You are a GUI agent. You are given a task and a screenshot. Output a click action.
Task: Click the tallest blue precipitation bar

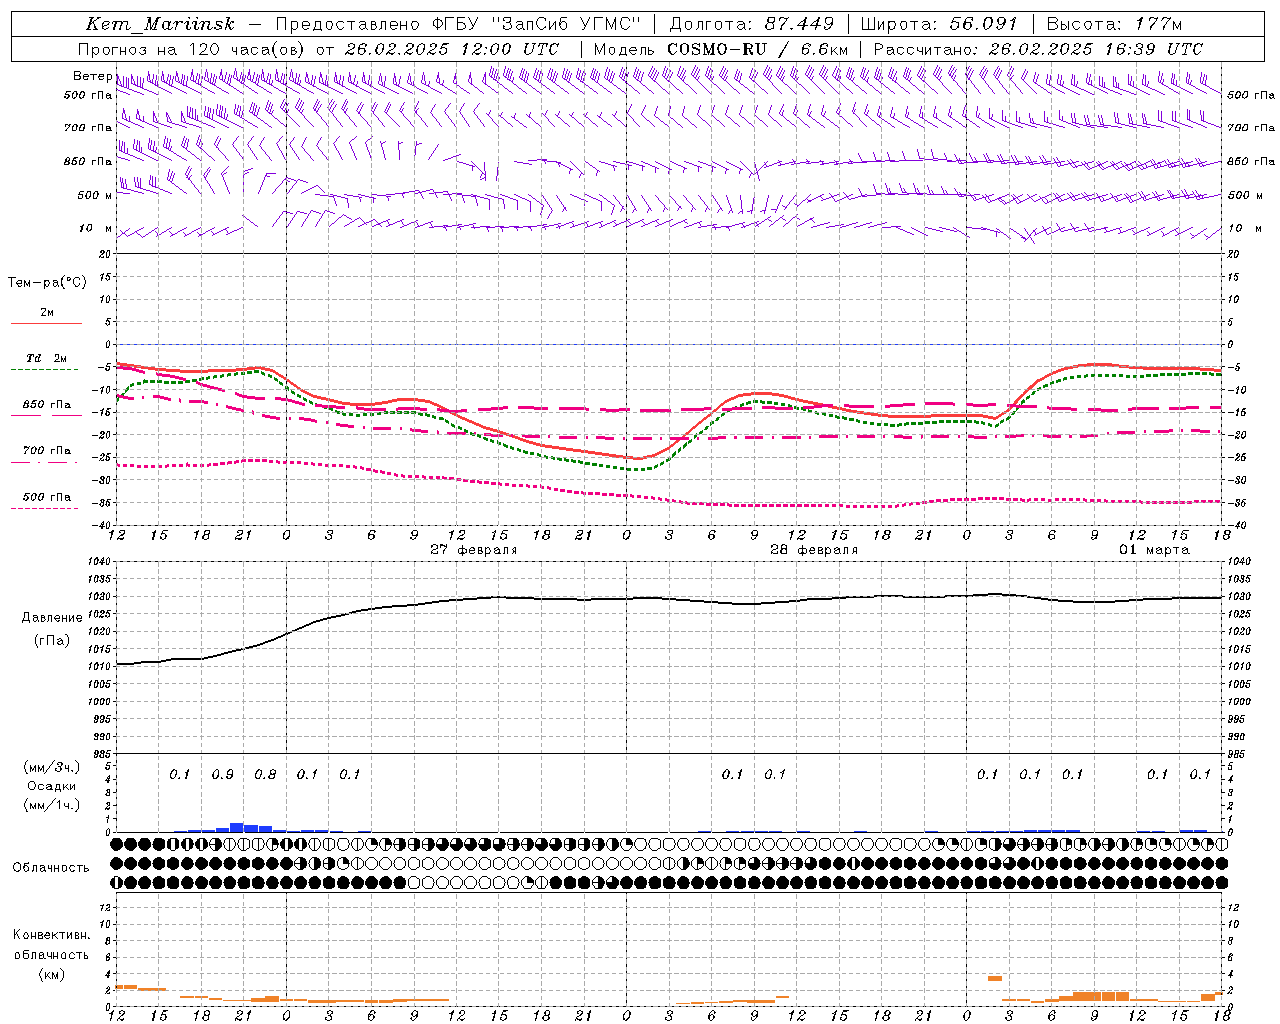[x=237, y=827]
